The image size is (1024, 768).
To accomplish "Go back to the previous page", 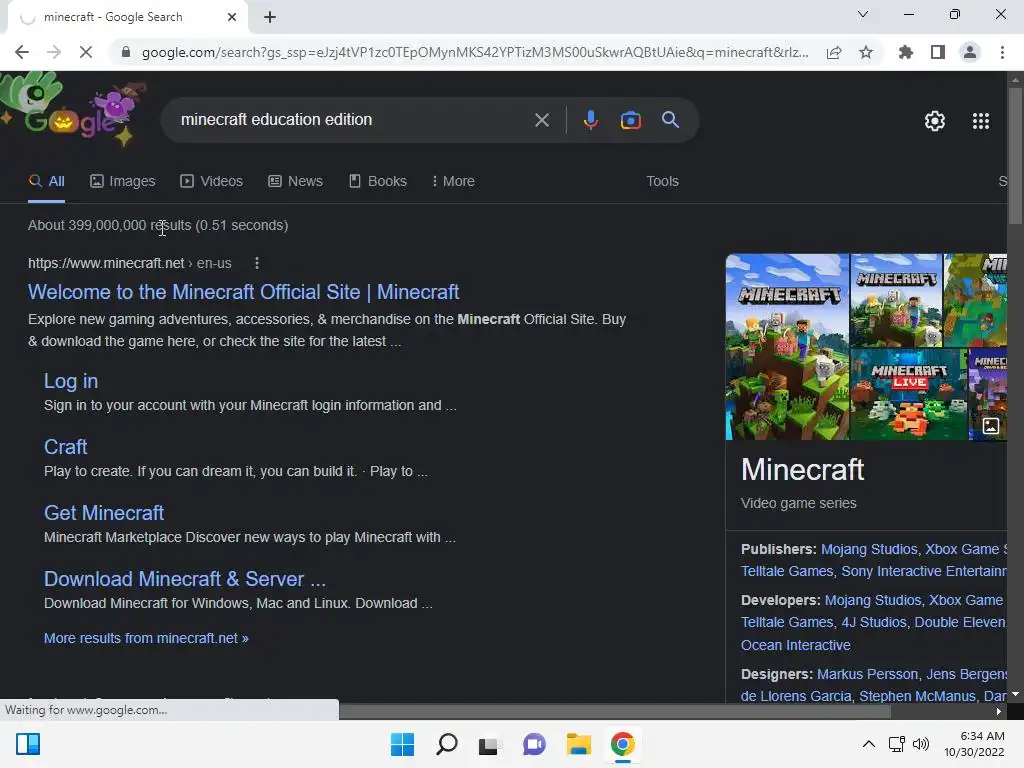I will click(22, 52).
